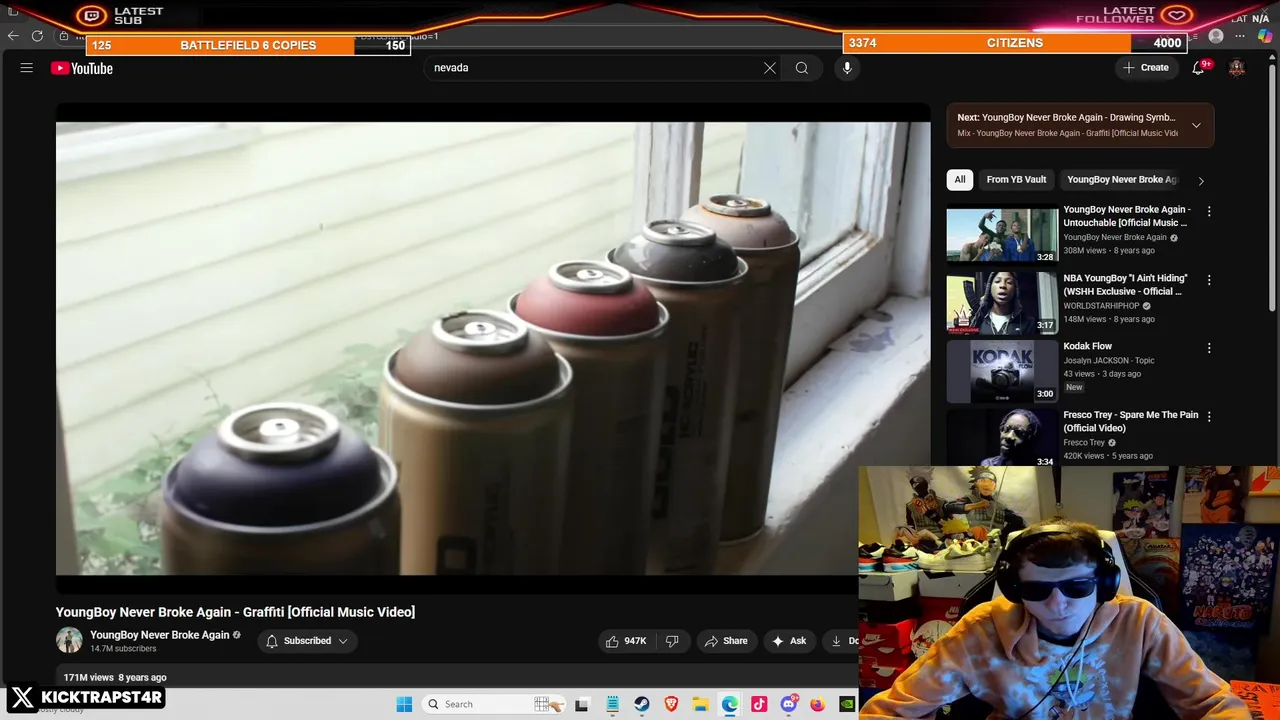Open the Untouchable video title link
1280x720 pixels.
[x=1127, y=216]
